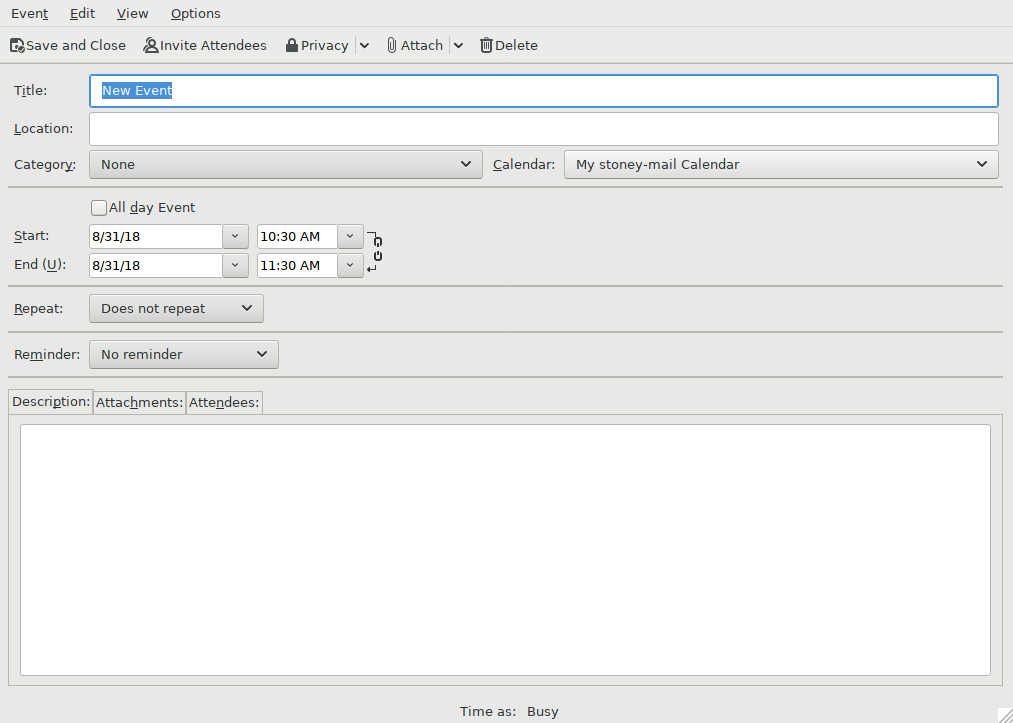Click the Save and Close floppy icon
The image size is (1013, 723).
point(17,45)
